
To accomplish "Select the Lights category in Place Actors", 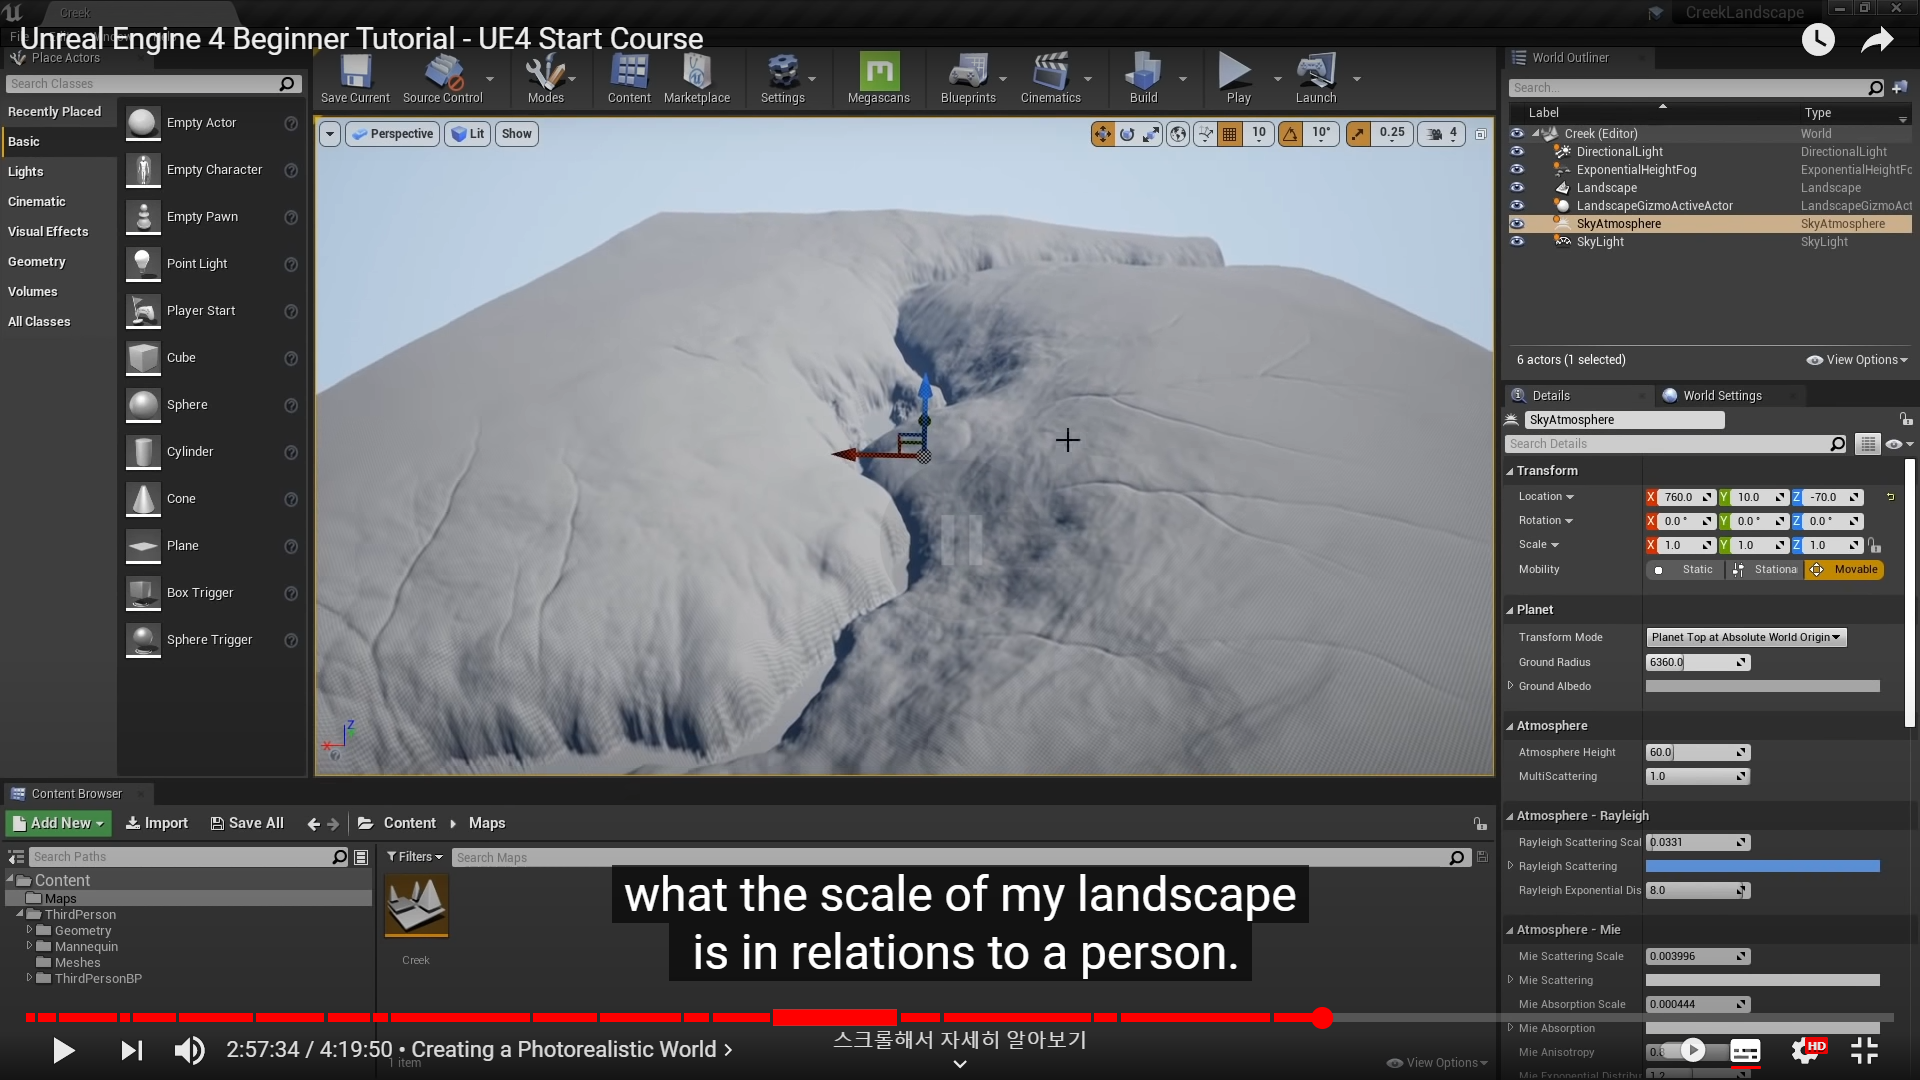I will (26, 172).
